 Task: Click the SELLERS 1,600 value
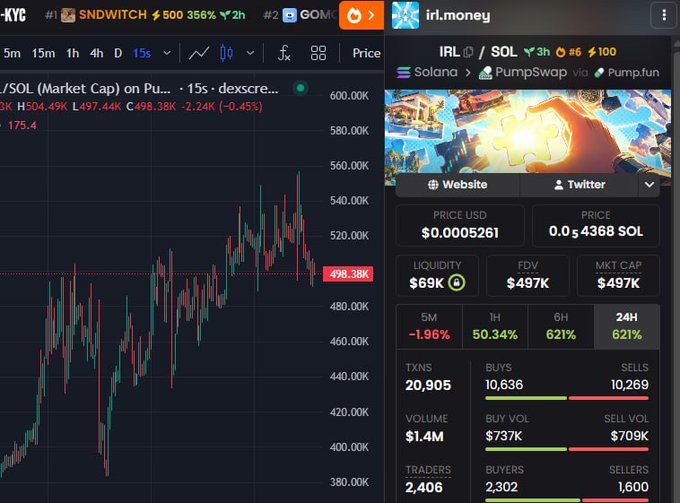coord(633,487)
